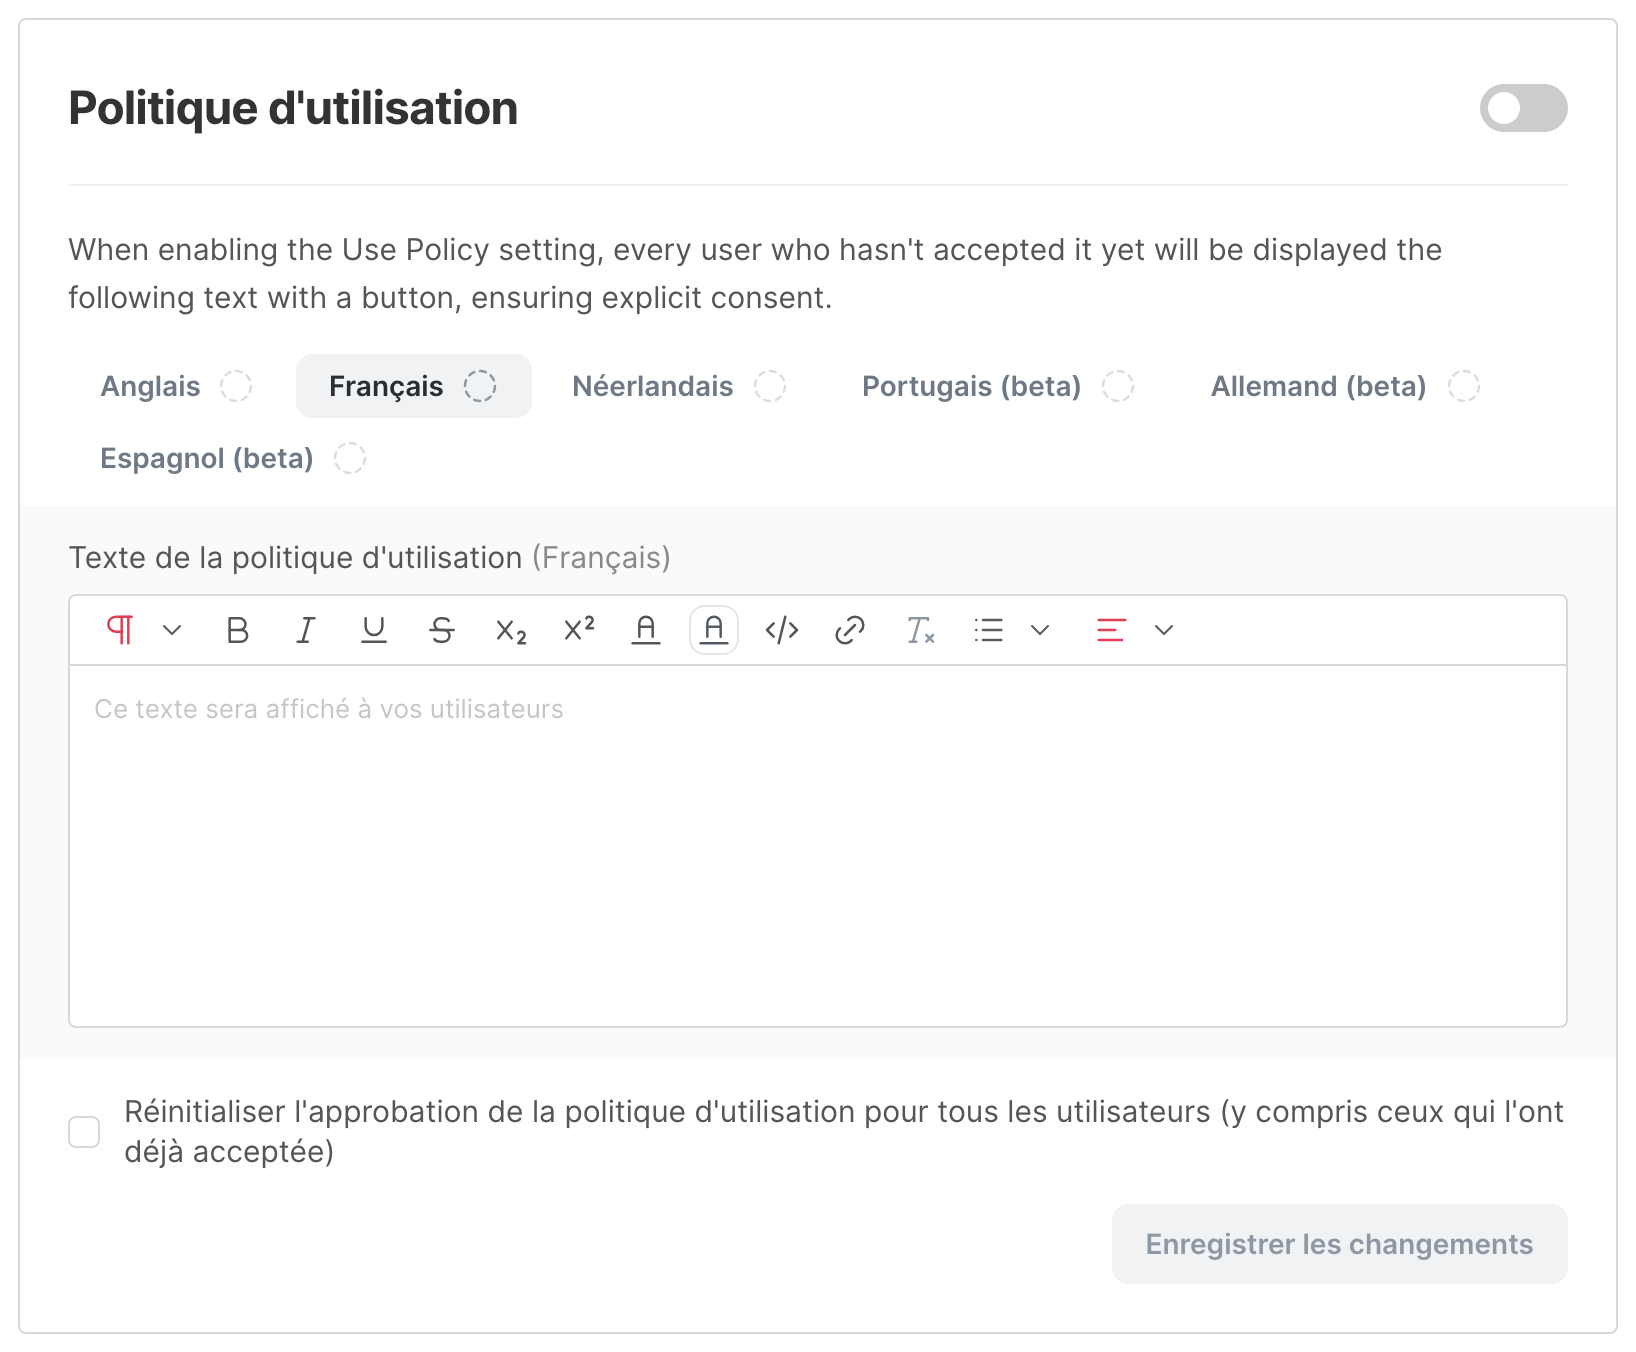This screenshot has width=1636, height=1352.
Task: Toggle bold formatting
Action: coord(238,630)
